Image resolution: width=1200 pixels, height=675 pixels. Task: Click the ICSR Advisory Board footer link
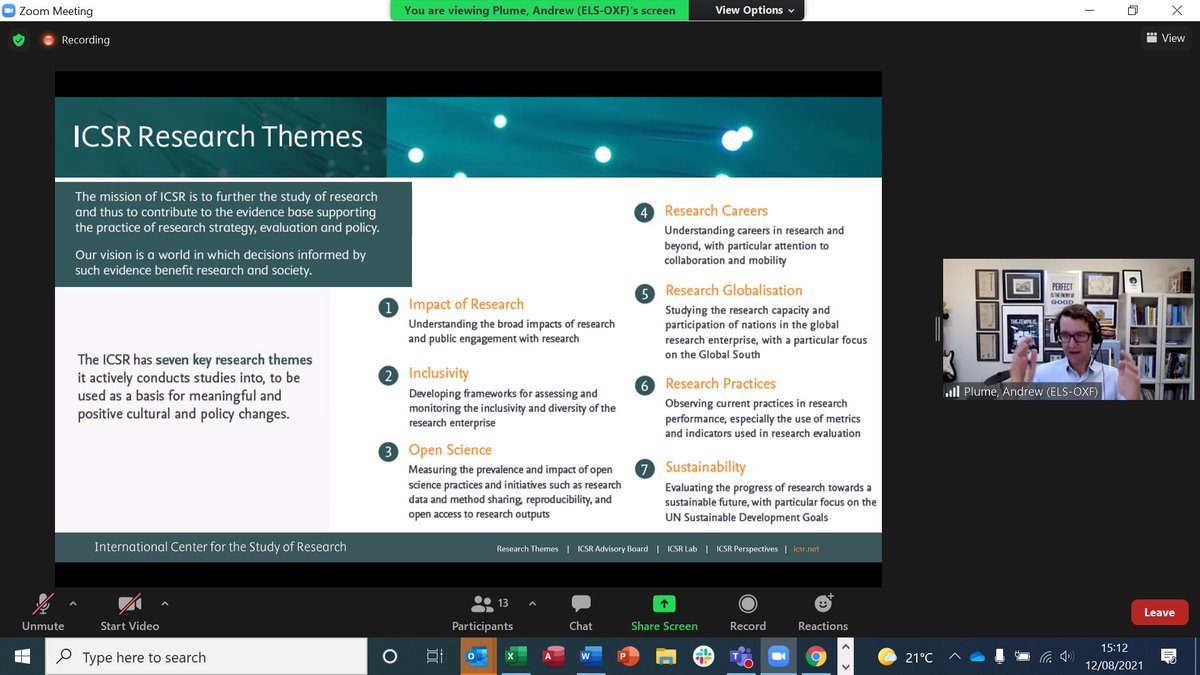[x=612, y=549]
